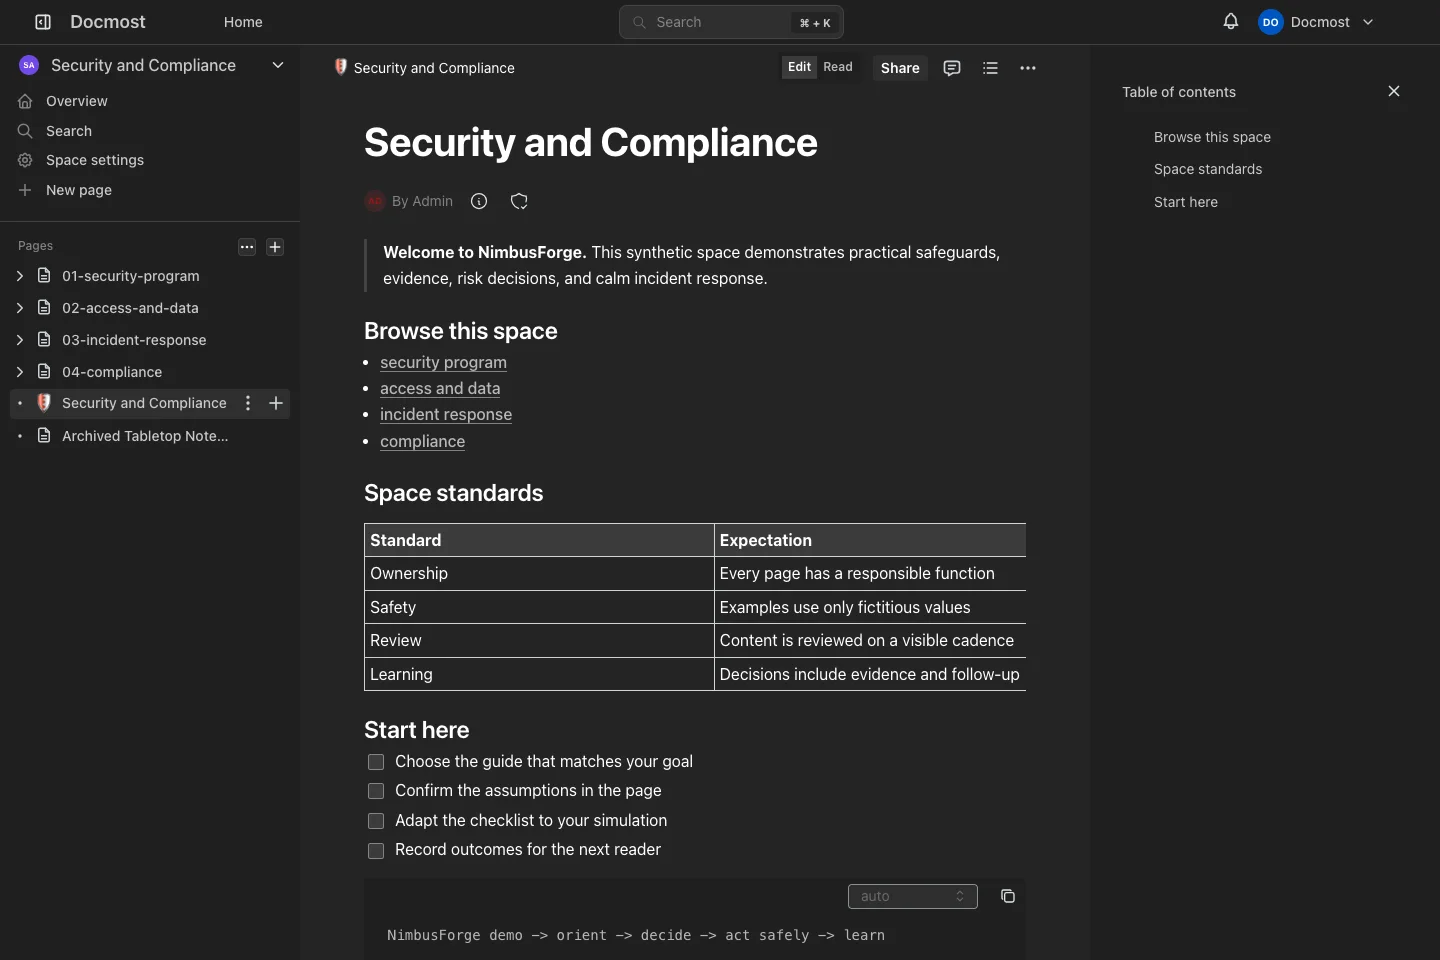Open the Docmost user menu chevron
The height and width of the screenshot is (960, 1440).
pos(1368,22)
